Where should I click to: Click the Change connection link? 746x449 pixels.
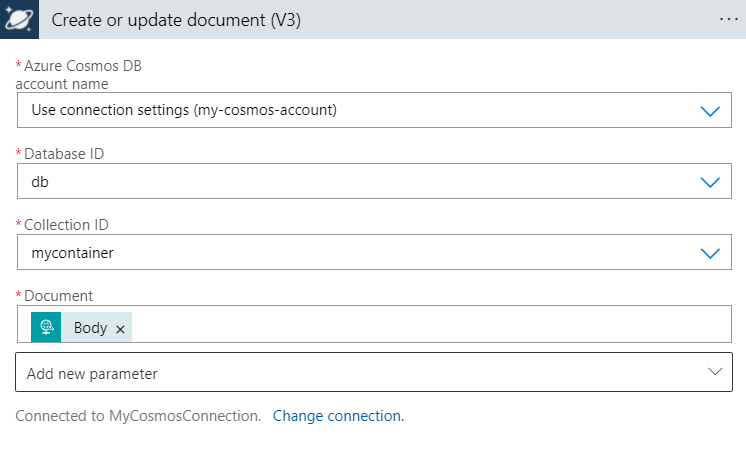[338, 415]
